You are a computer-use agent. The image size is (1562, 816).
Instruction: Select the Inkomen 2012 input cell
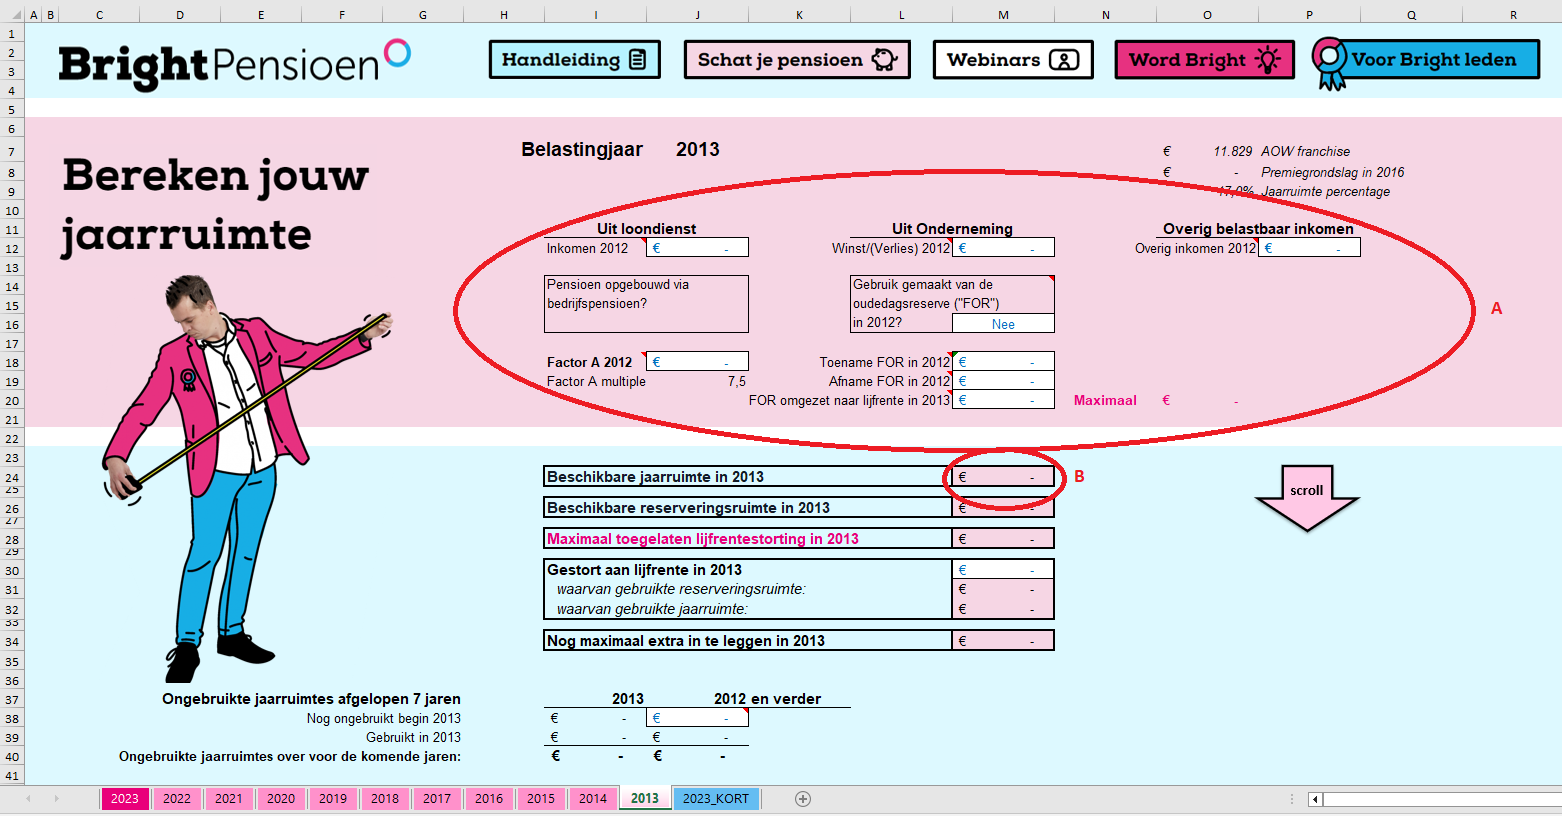click(697, 248)
